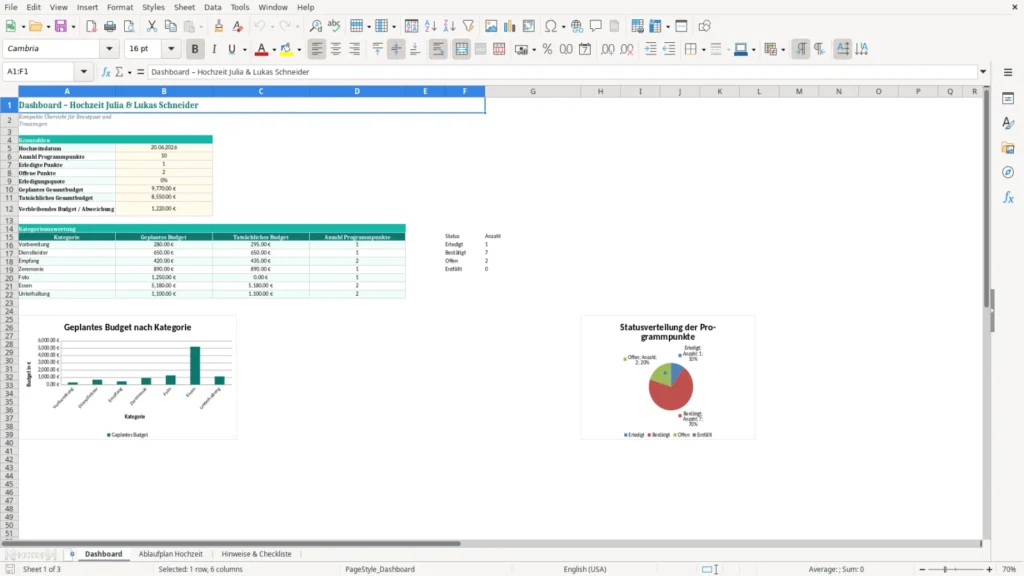
Task: Add a decimal place
Action: (x=607, y=49)
